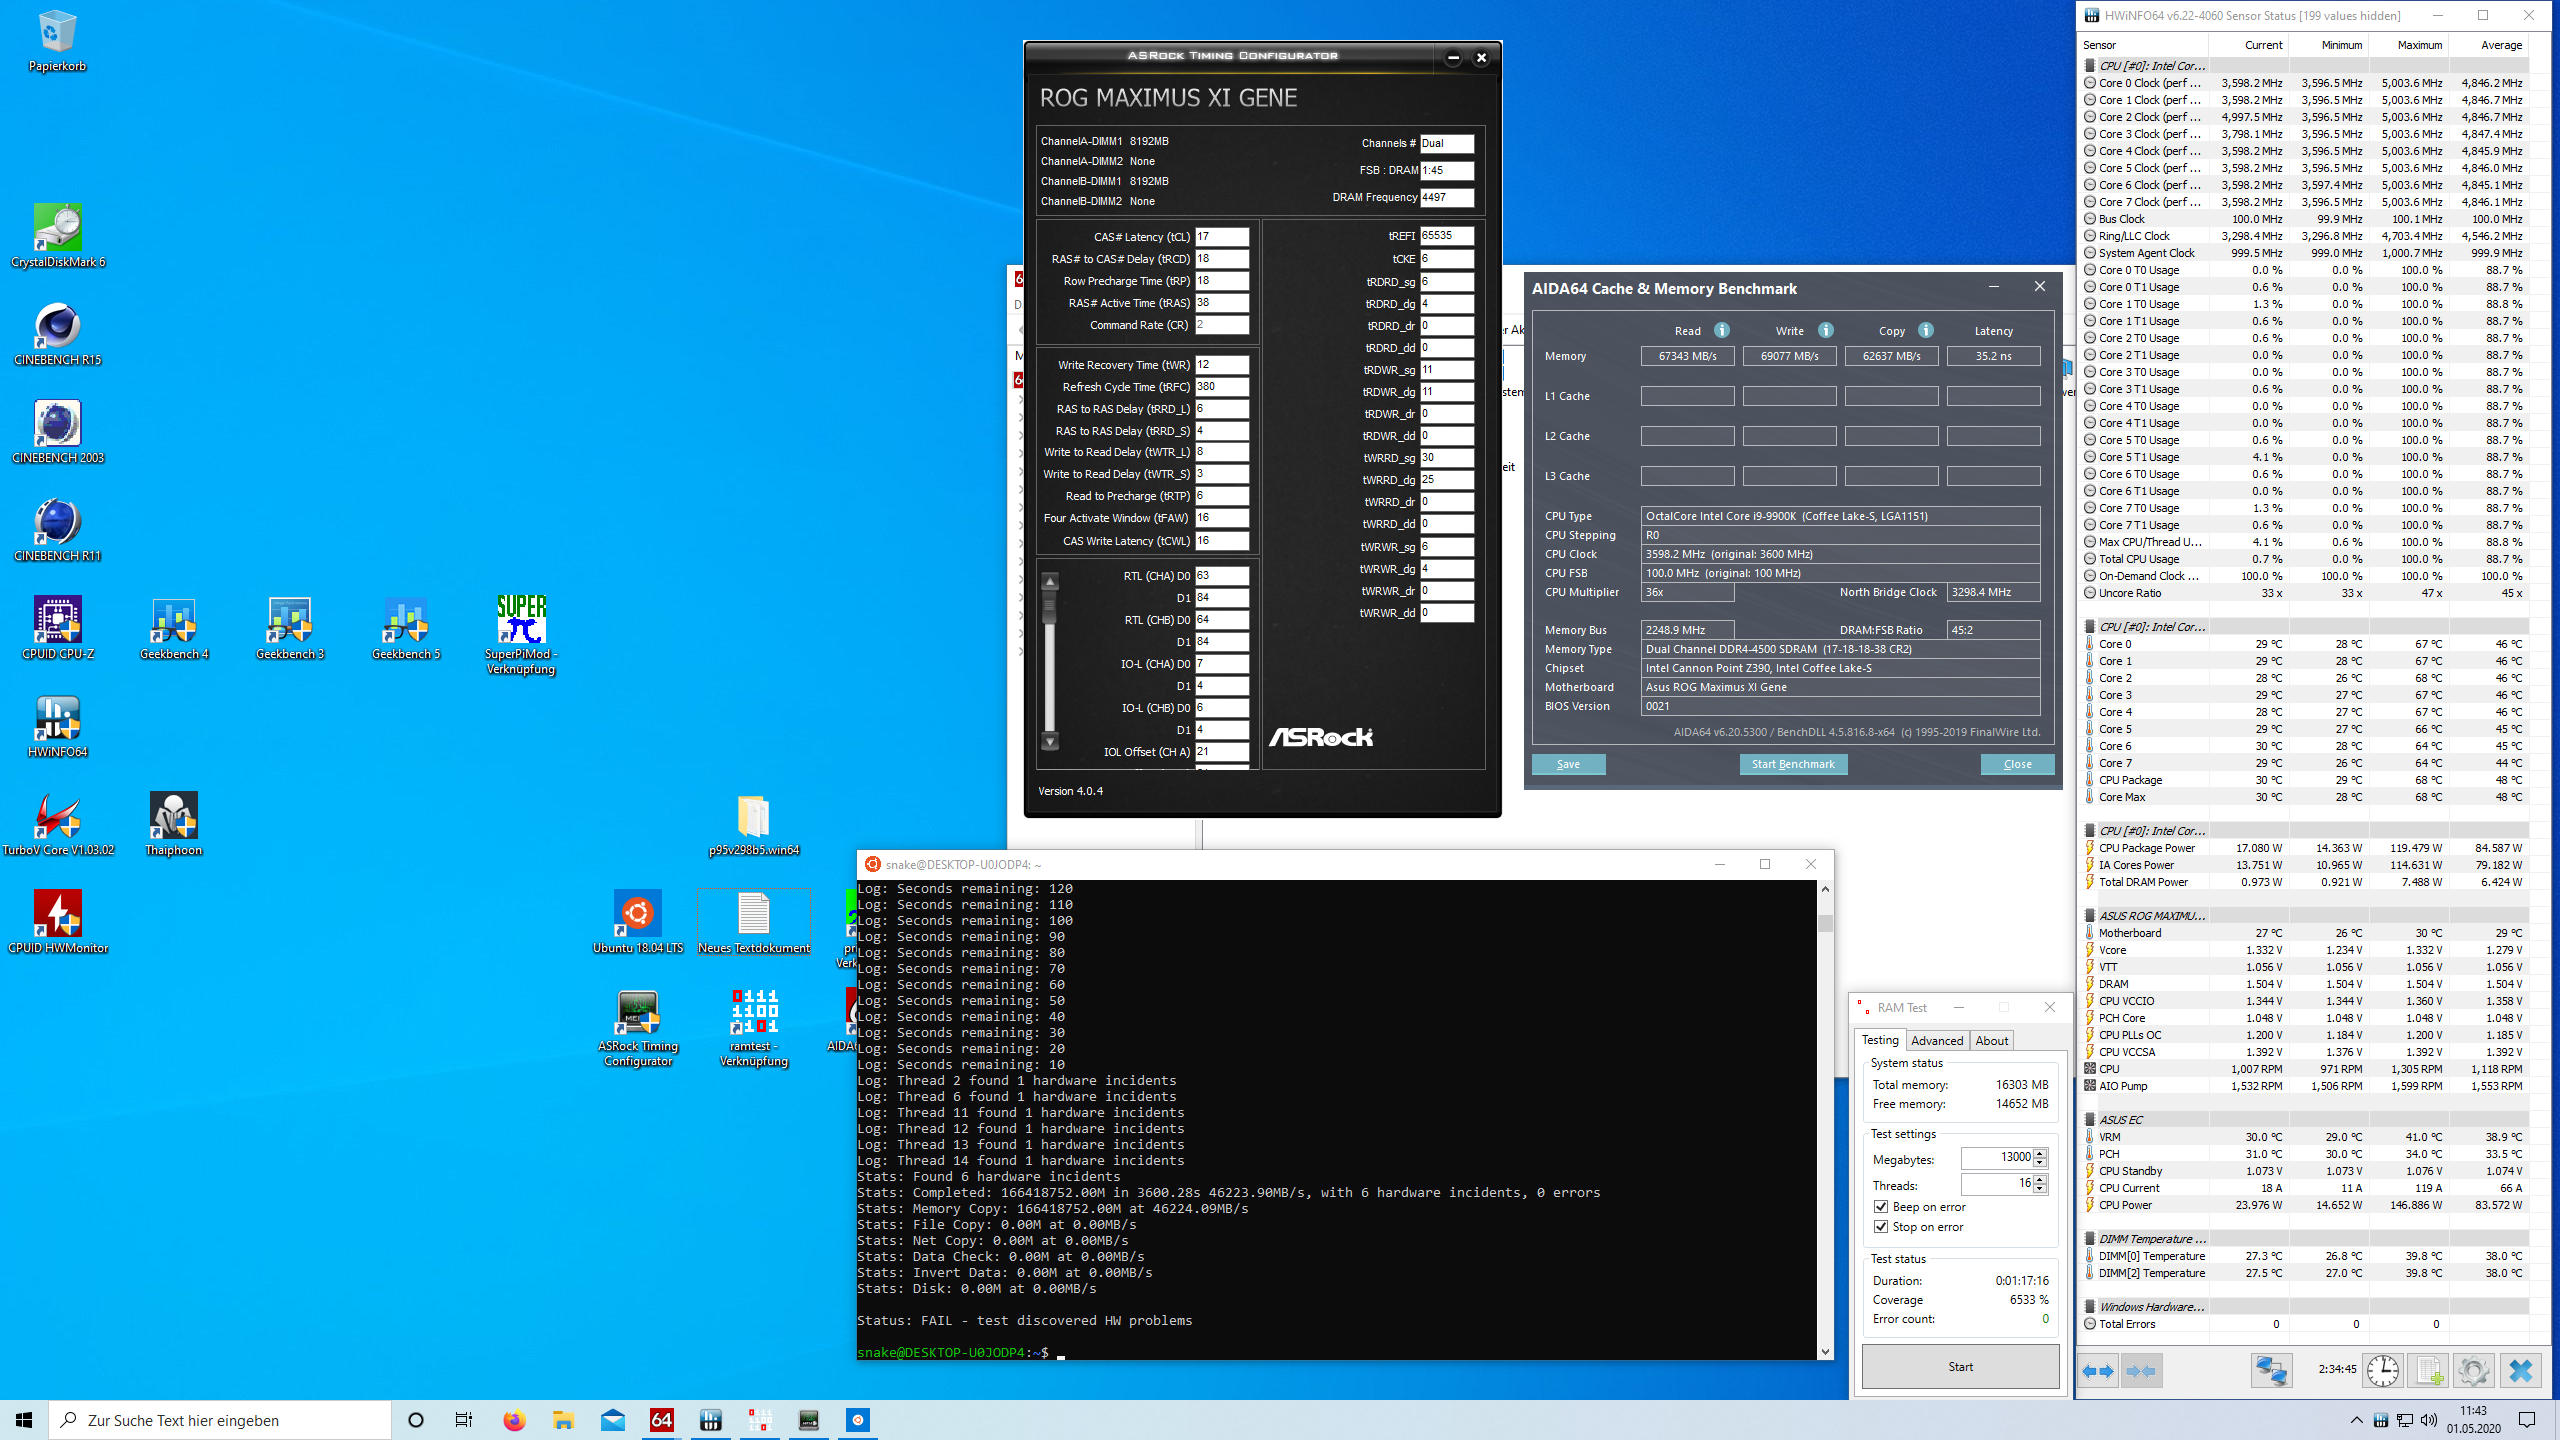Open the About tab in RAM Test
Viewport: 2560px width, 1440px height.
1991,1041
